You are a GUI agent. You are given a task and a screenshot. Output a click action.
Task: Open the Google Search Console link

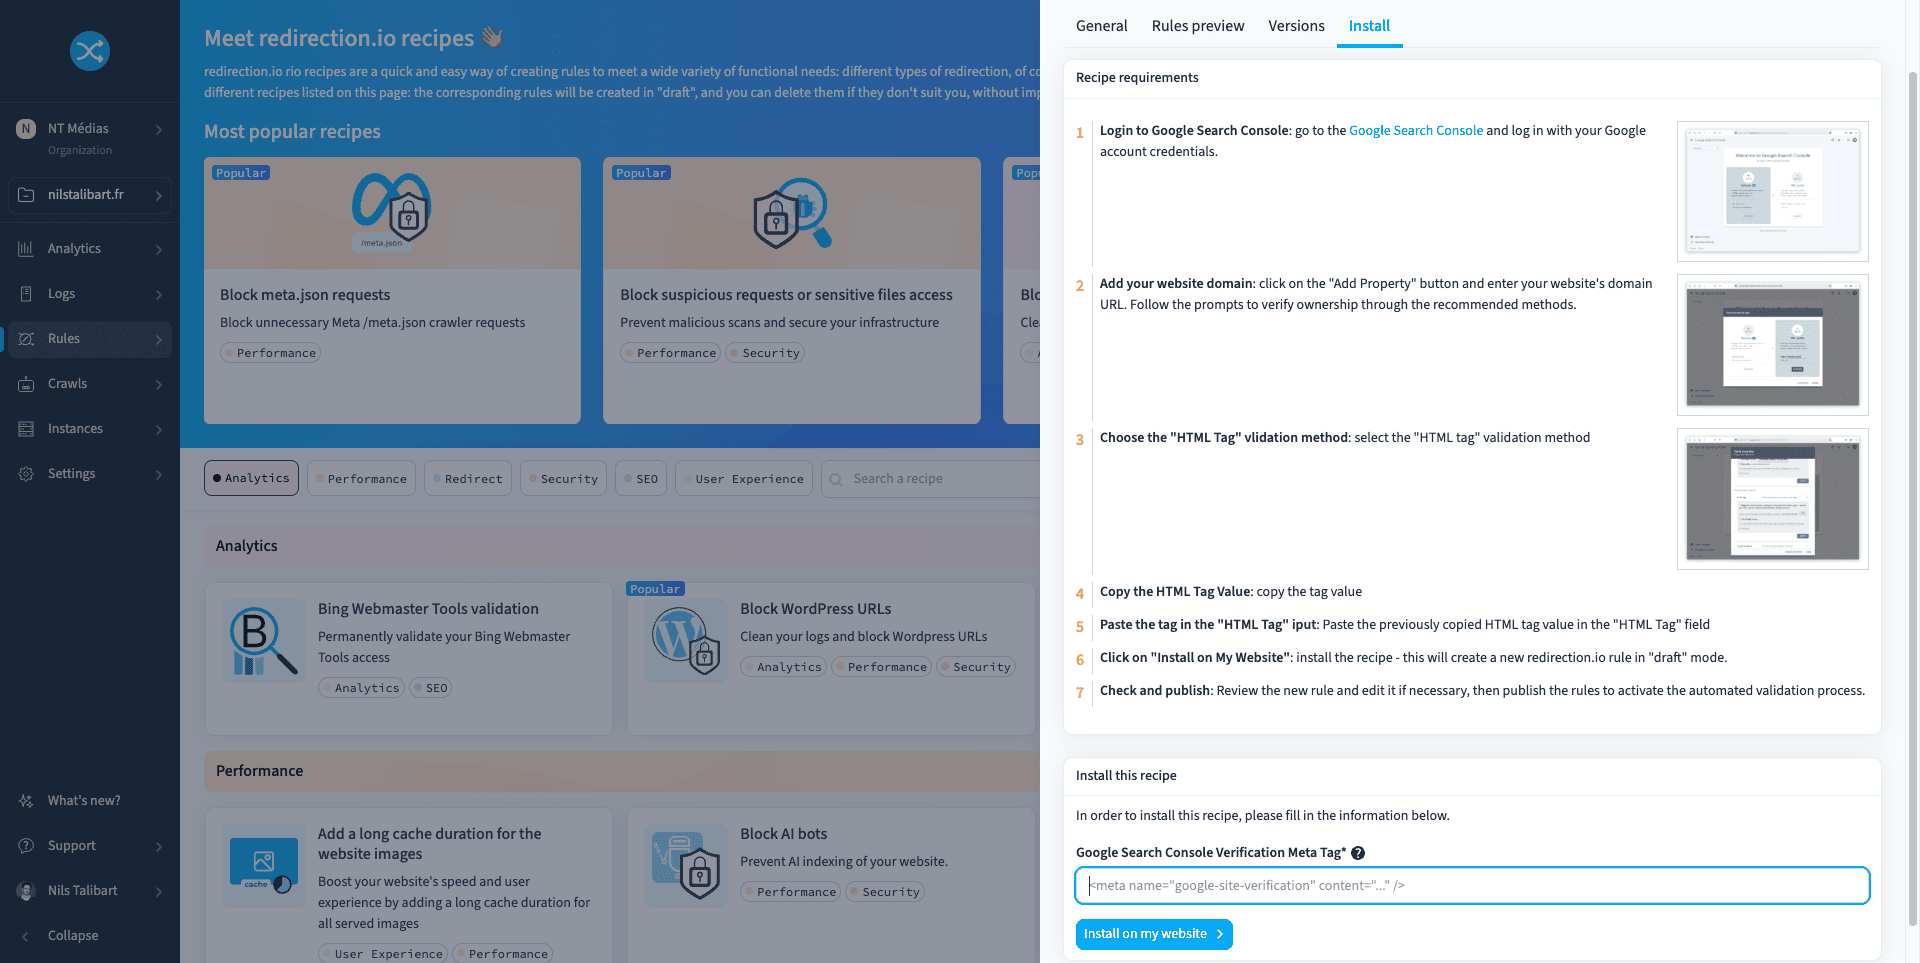(1415, 130)
